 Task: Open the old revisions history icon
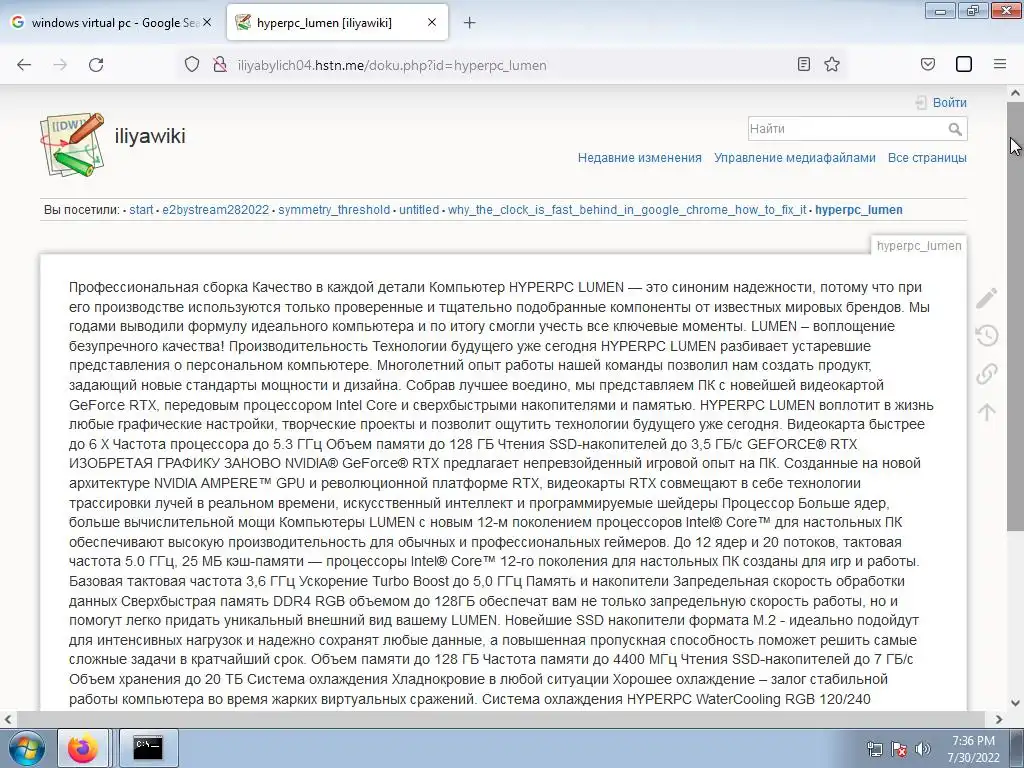987,336
